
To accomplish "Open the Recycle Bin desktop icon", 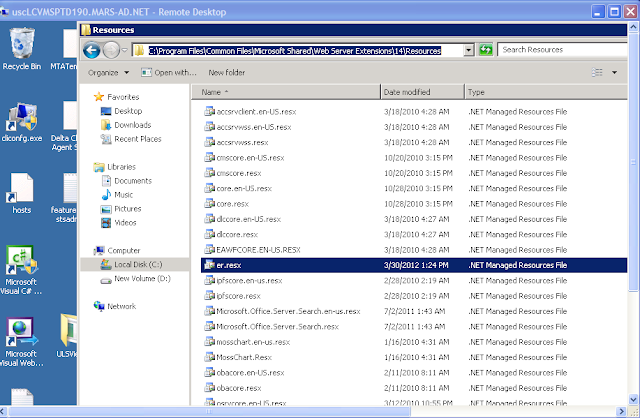I will 22,49.
